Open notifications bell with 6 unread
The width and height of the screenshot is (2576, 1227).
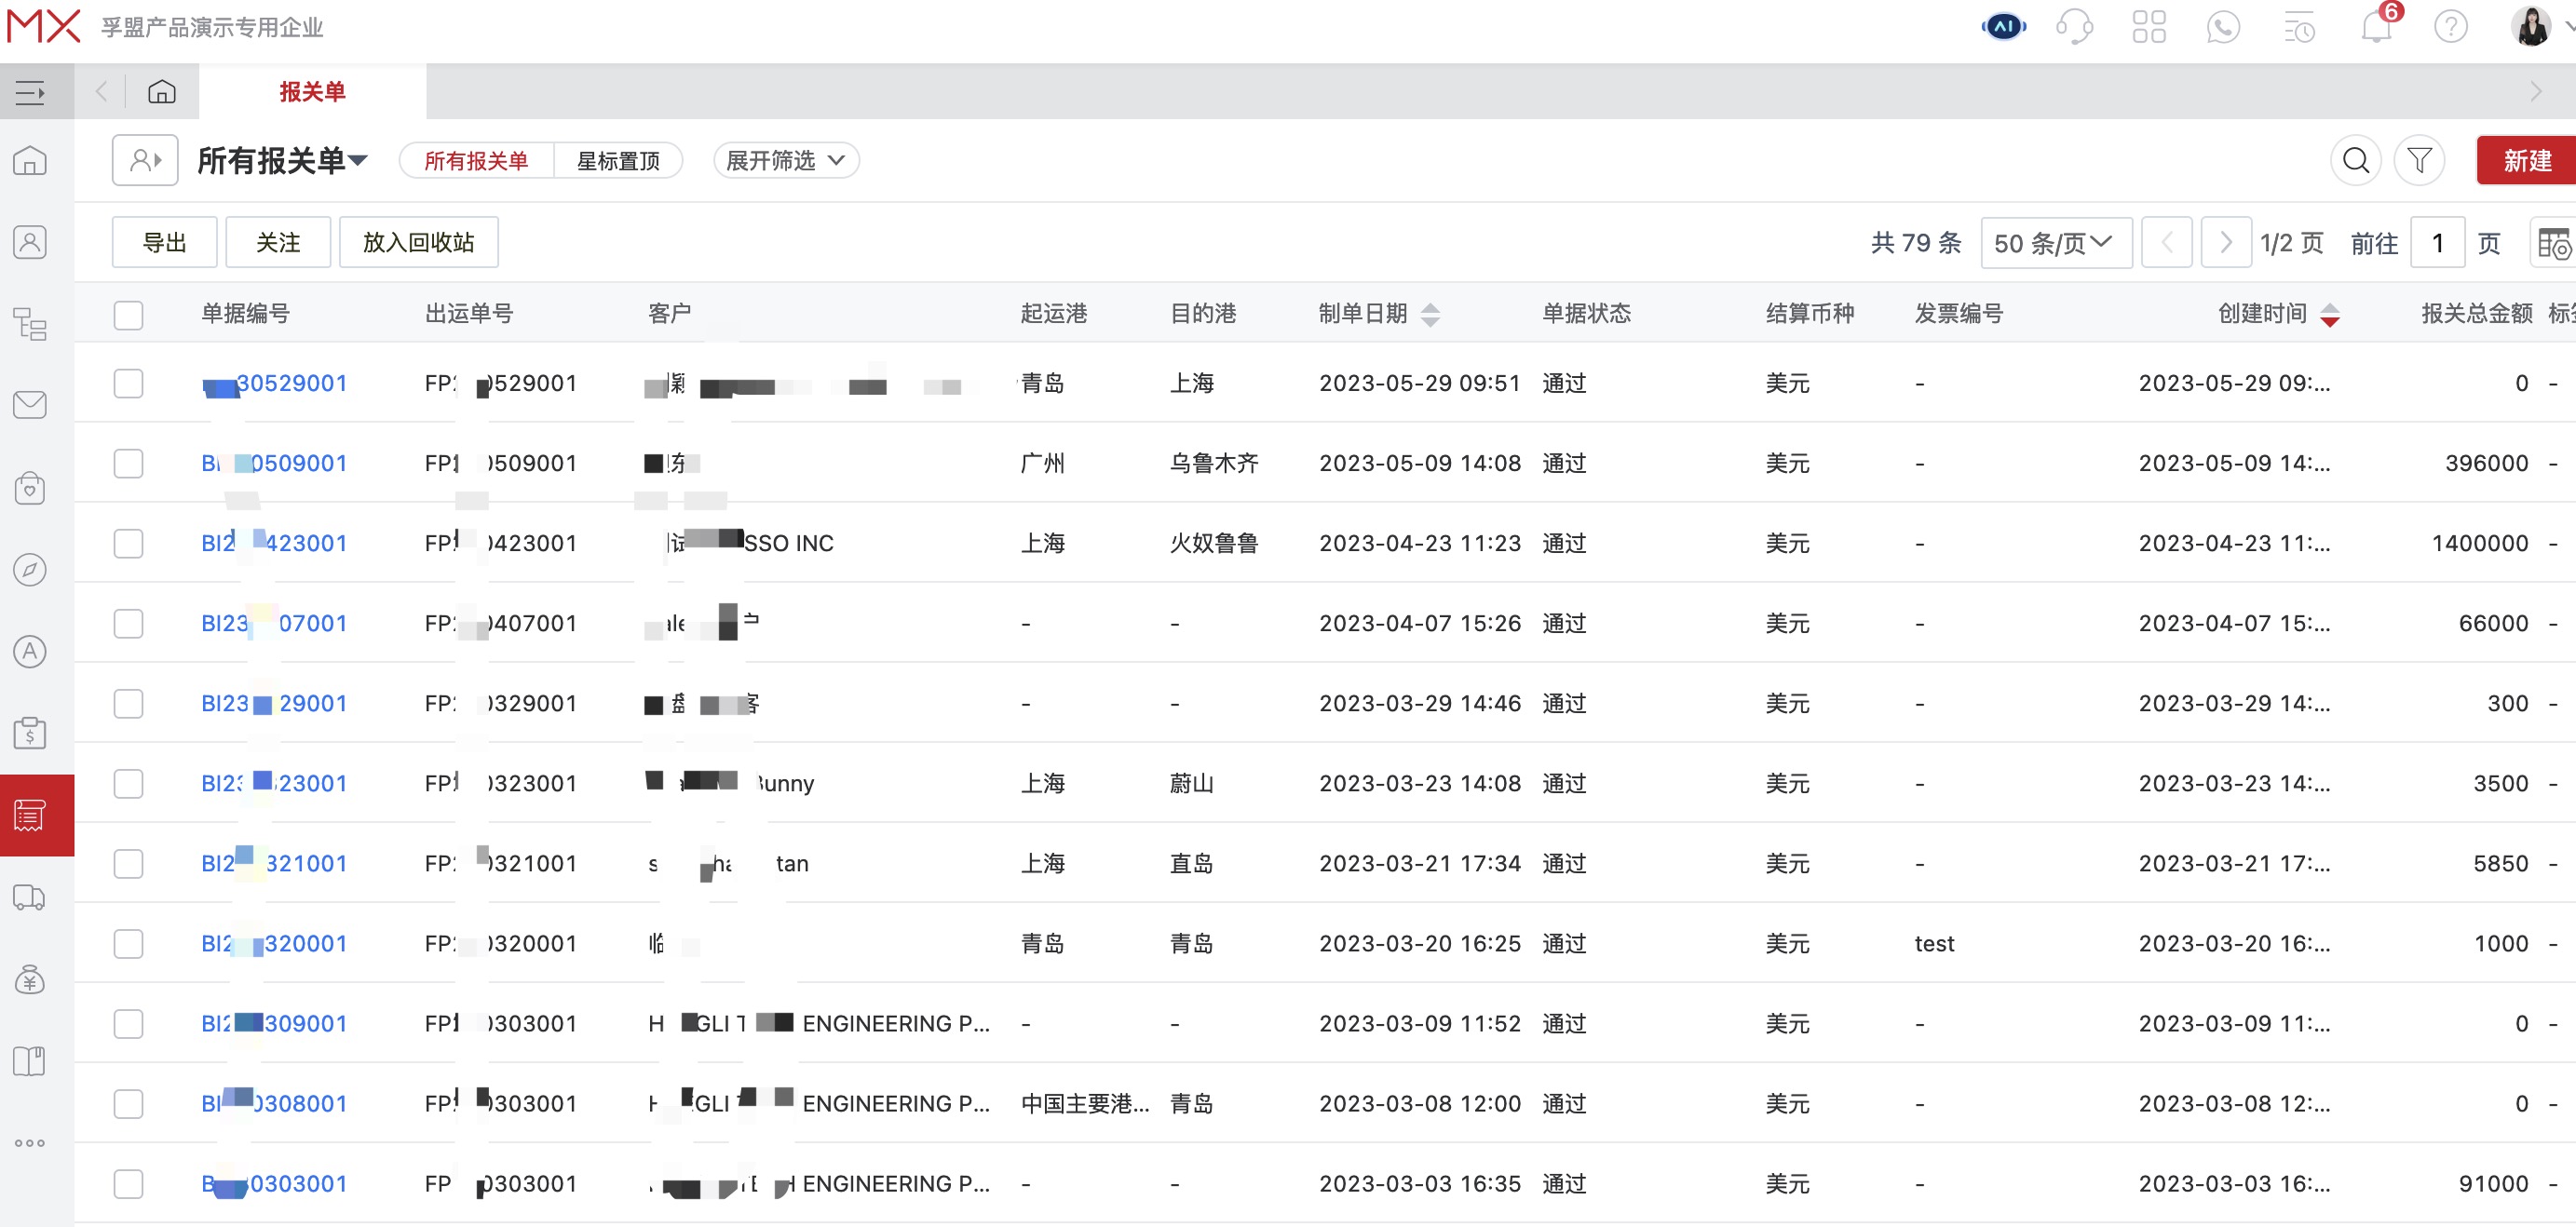tap(2376, 27)
